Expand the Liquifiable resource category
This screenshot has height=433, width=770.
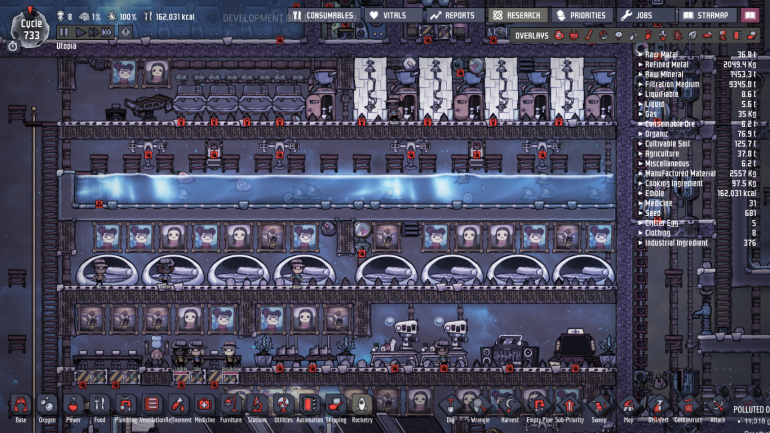pos(697,94)
